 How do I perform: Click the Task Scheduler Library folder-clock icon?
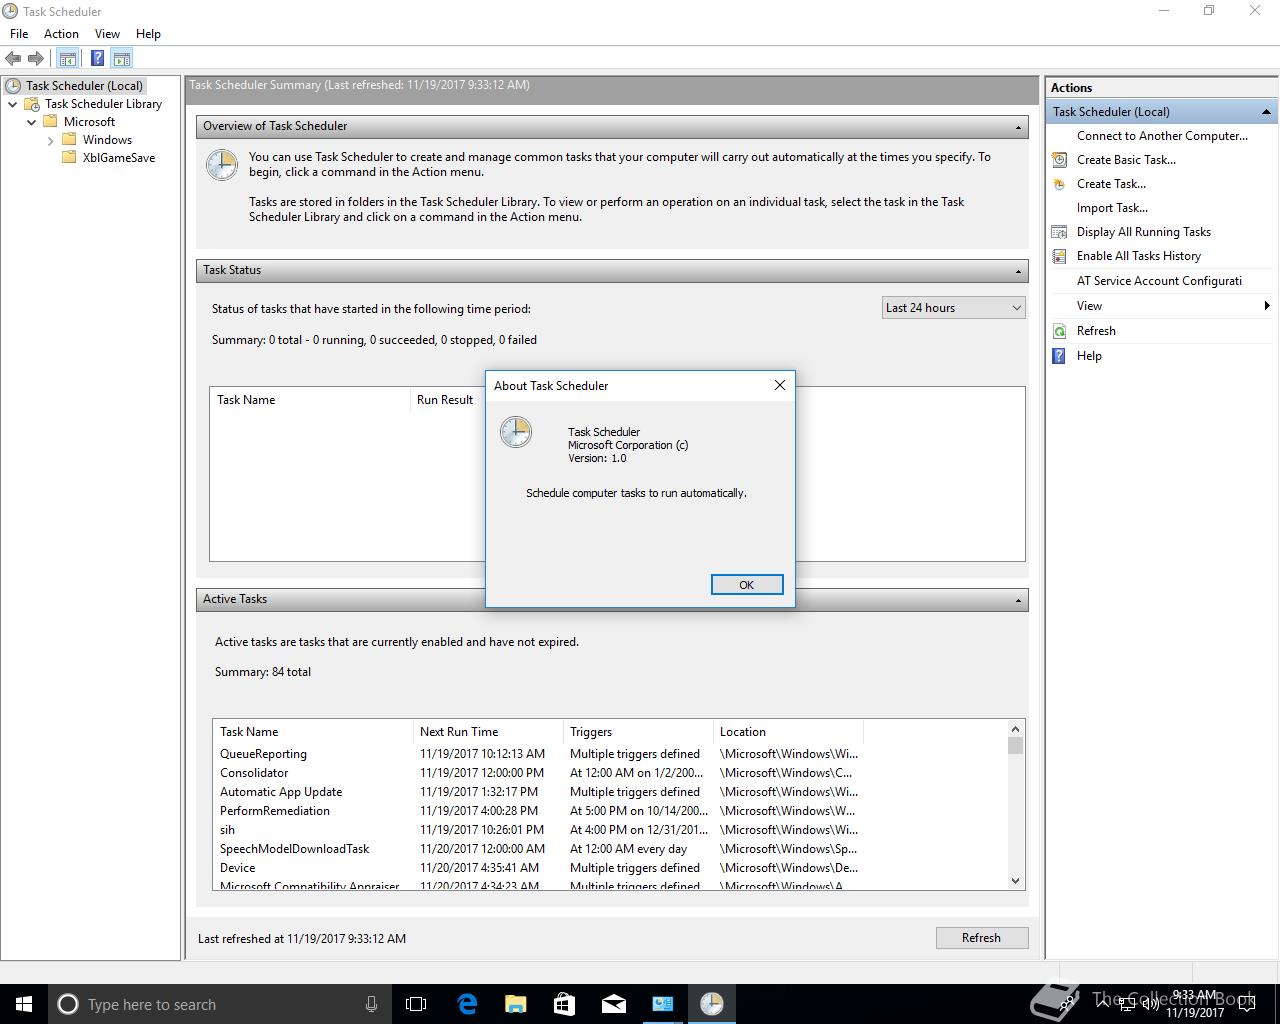tap(32, 104)
